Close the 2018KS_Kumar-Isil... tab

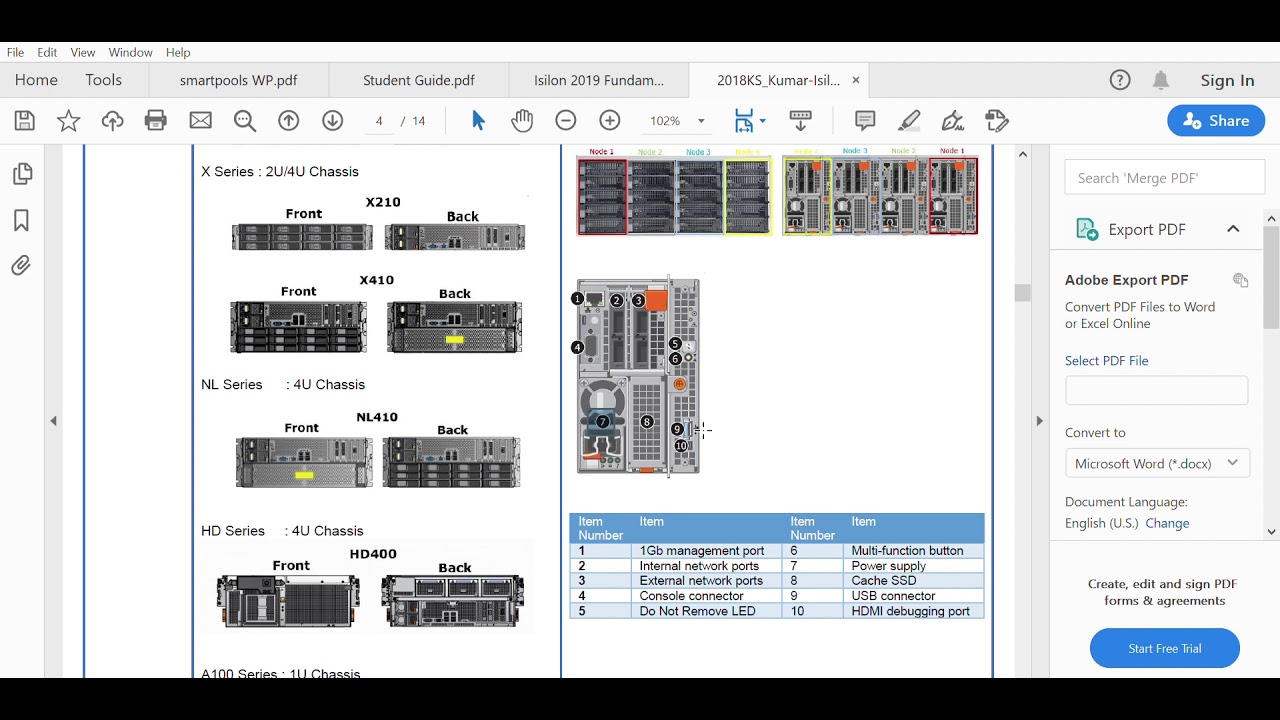856,80
